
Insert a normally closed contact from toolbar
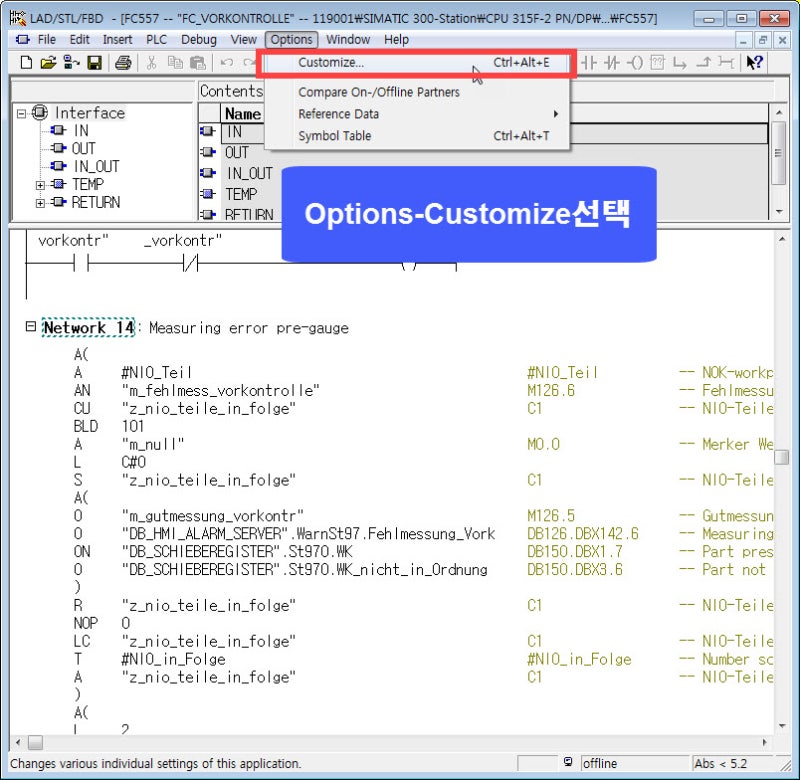tap(612, 63)
